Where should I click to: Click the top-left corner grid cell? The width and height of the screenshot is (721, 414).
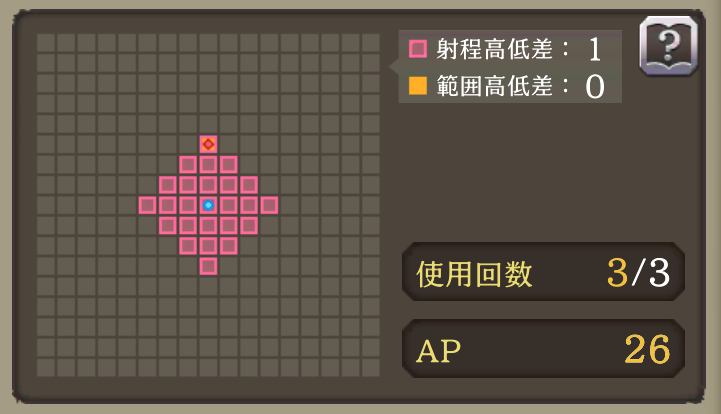46,43
